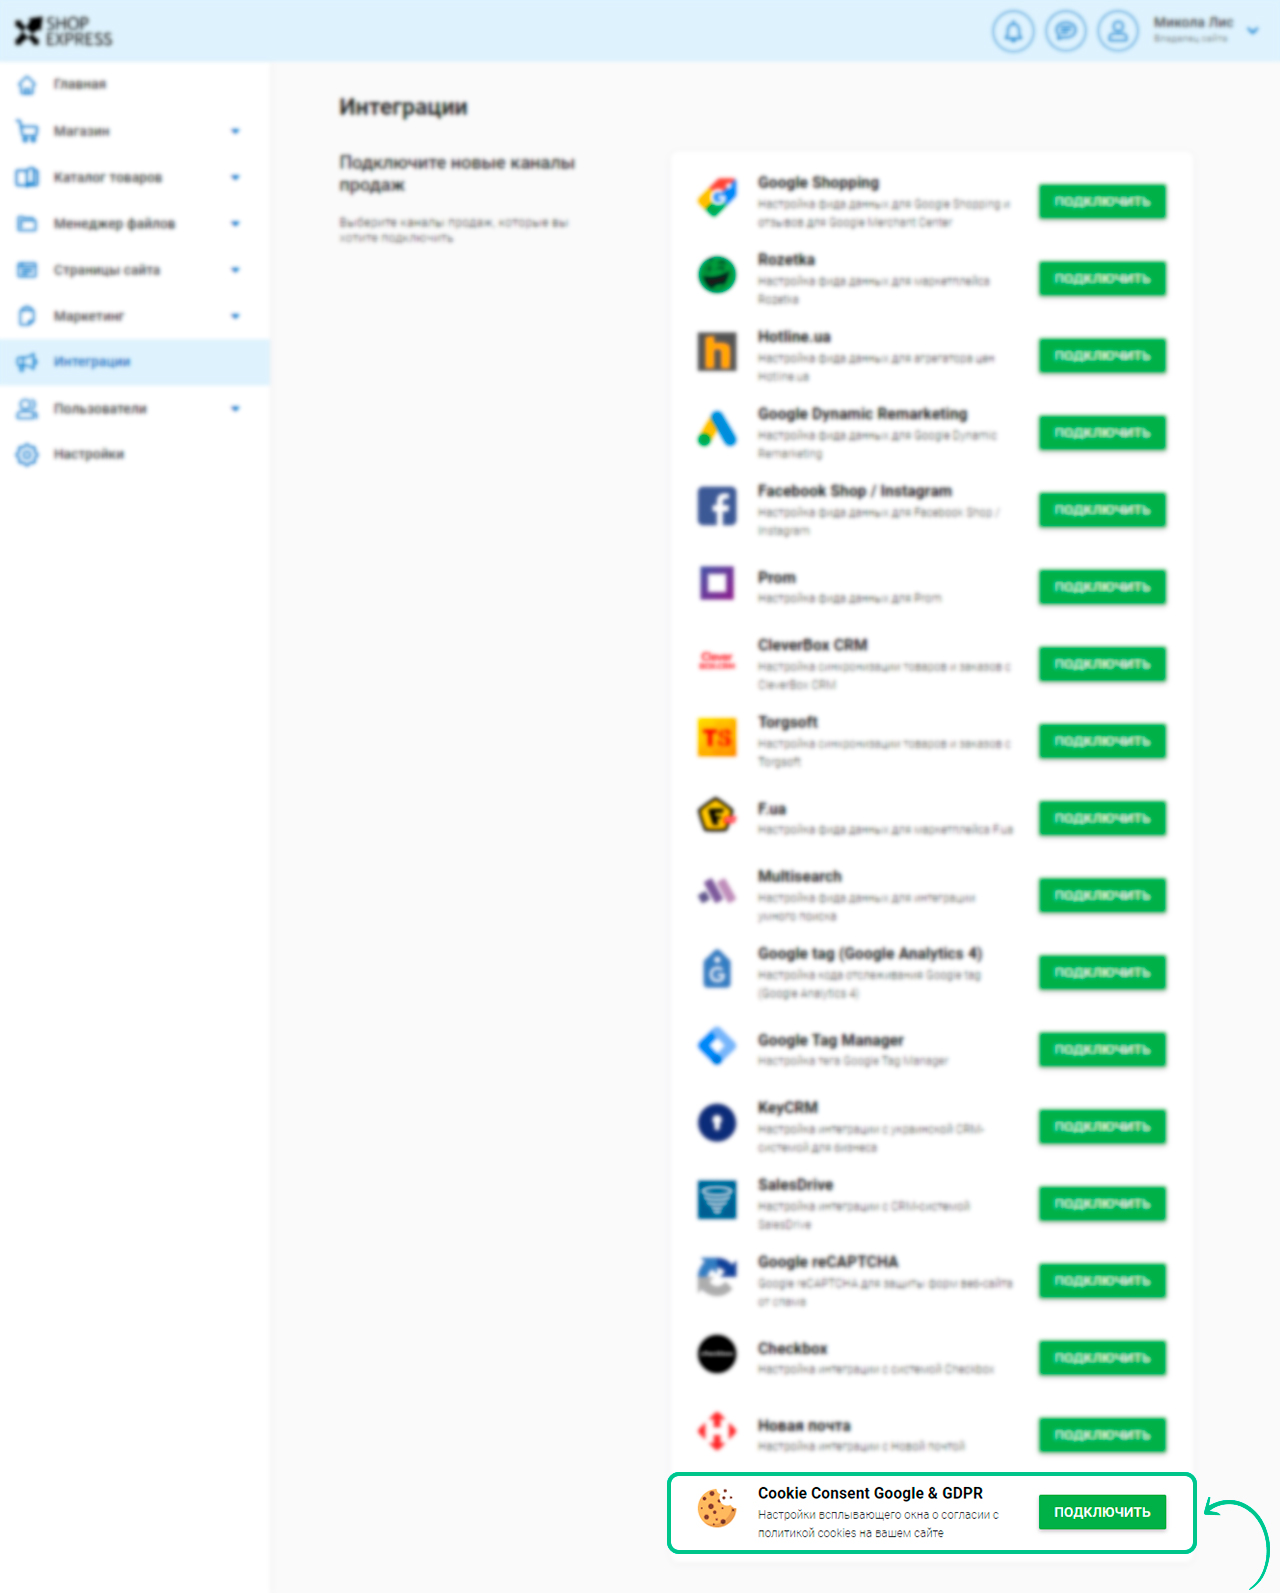Screen dimensions: 1280x1593
Task: Click the Cookie Consent Google & GDPR title
Action: click(870, 1493)
